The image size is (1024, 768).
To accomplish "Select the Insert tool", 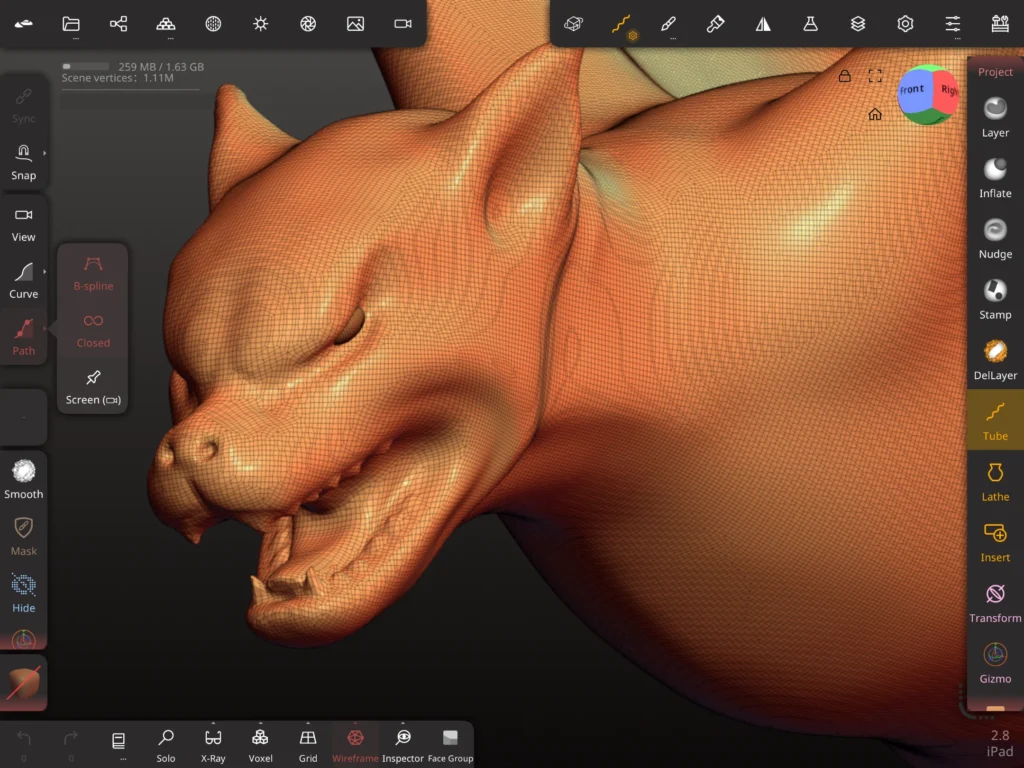I will pos(995,543).
